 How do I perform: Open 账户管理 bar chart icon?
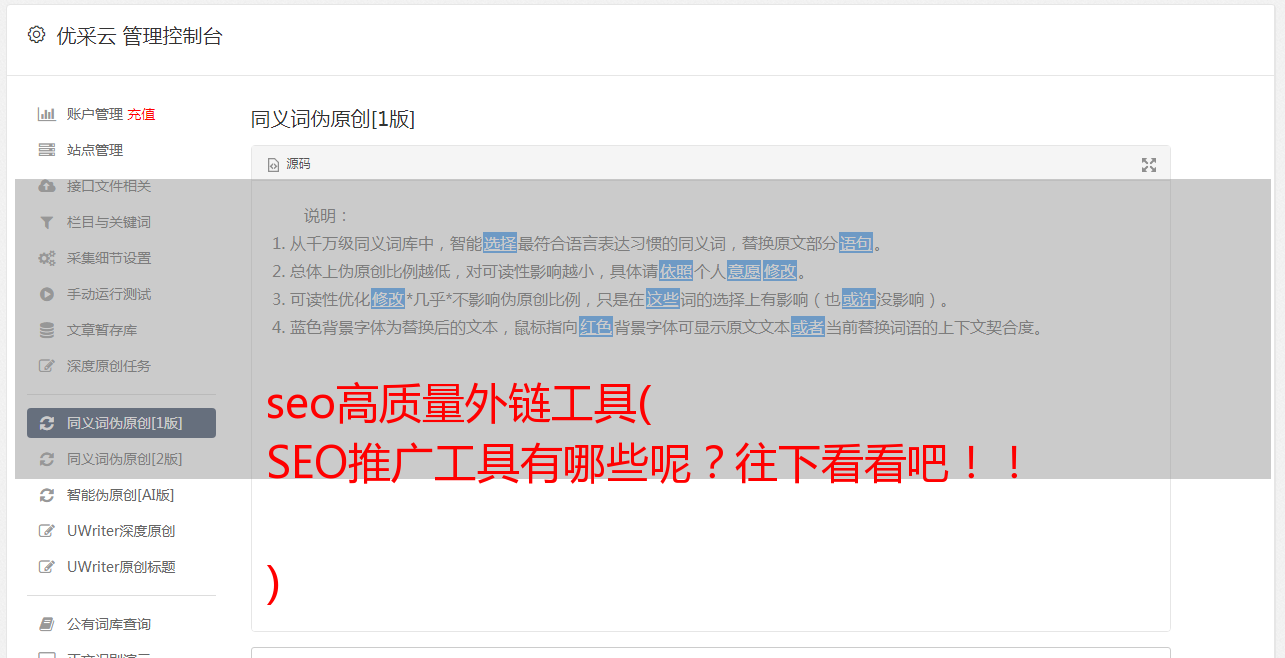point(46,114)
